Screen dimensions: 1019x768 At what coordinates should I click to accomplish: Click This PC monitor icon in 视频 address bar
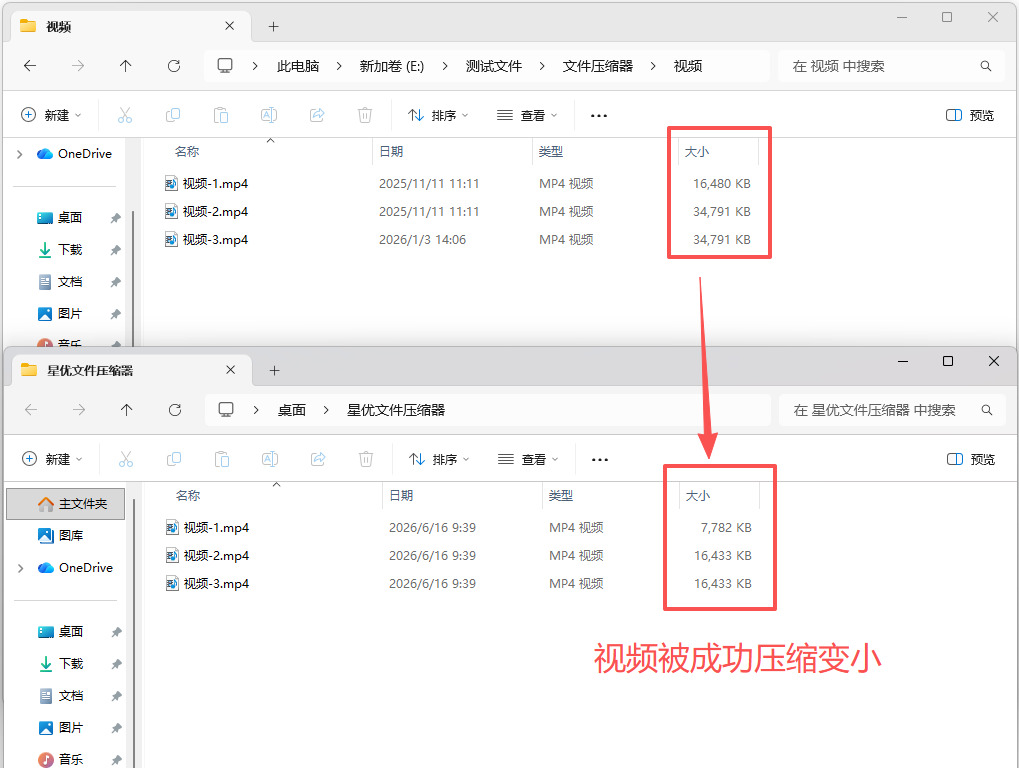click(225, 66)
